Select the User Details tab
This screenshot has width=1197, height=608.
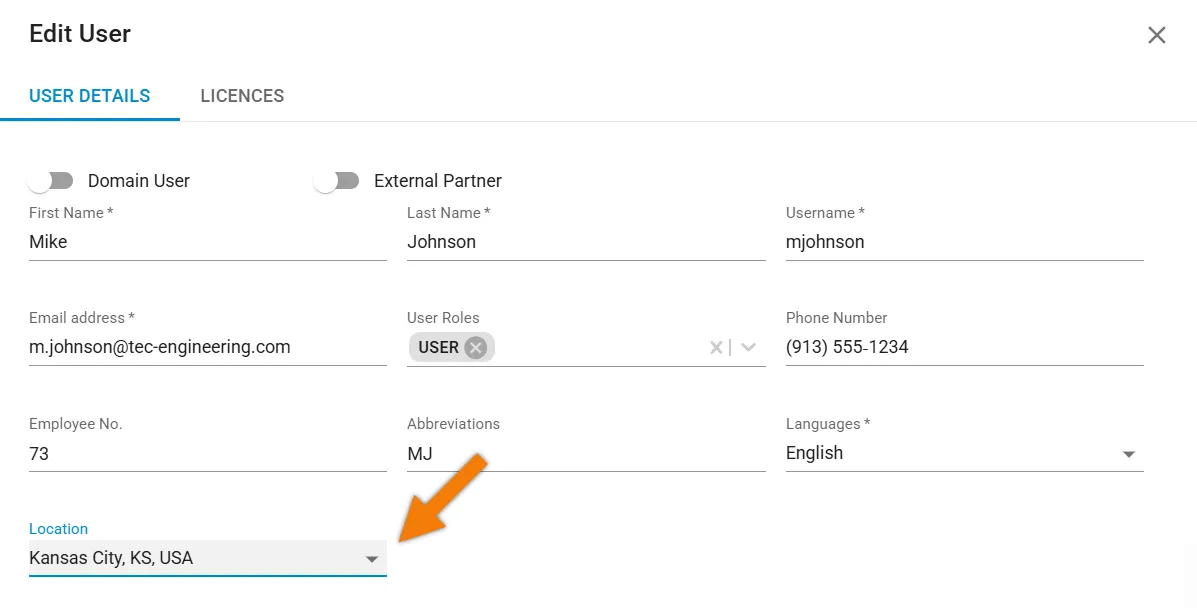(89, 96)
